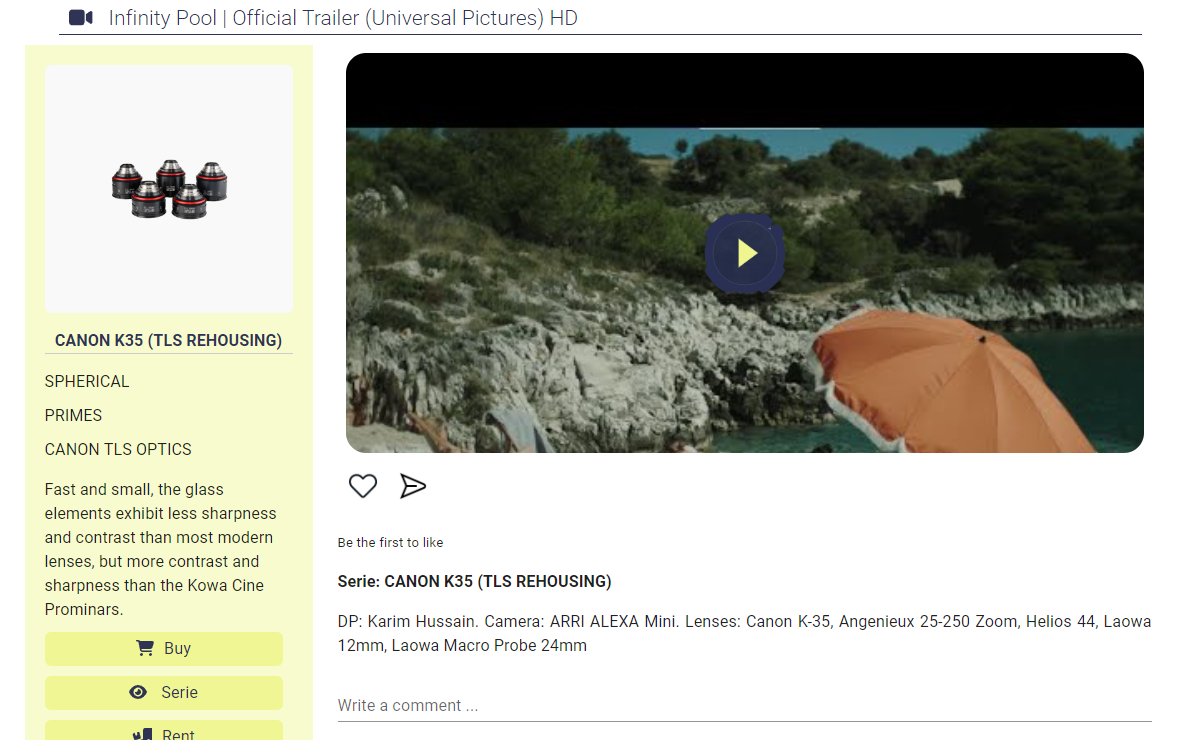The width and height of the screenshot is (1183, 740).
Task: Click the DP Karim Hussain credits description
Action: [x=745, y=634]
